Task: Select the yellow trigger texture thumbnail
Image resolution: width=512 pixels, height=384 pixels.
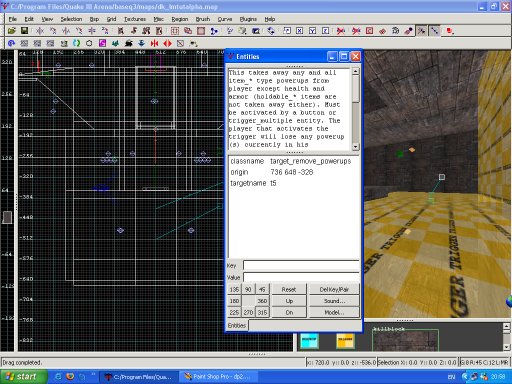Action: coord(345,340)
